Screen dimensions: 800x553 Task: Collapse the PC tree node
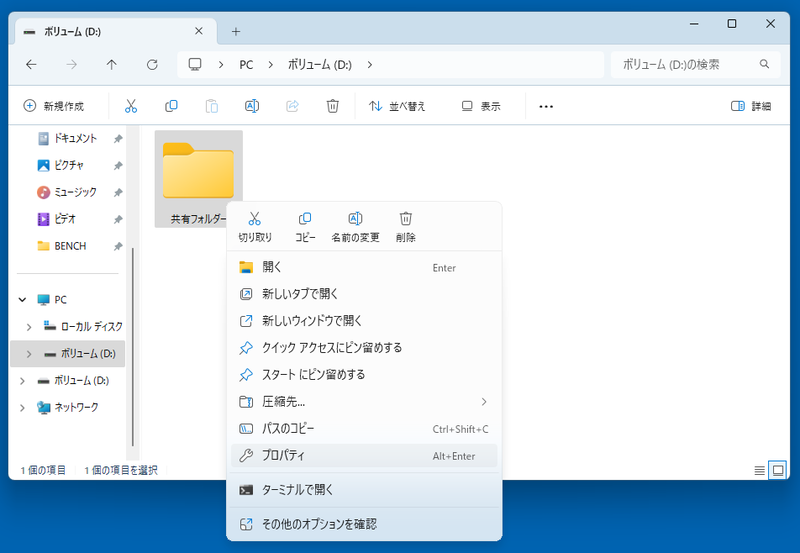click(22, 299)
